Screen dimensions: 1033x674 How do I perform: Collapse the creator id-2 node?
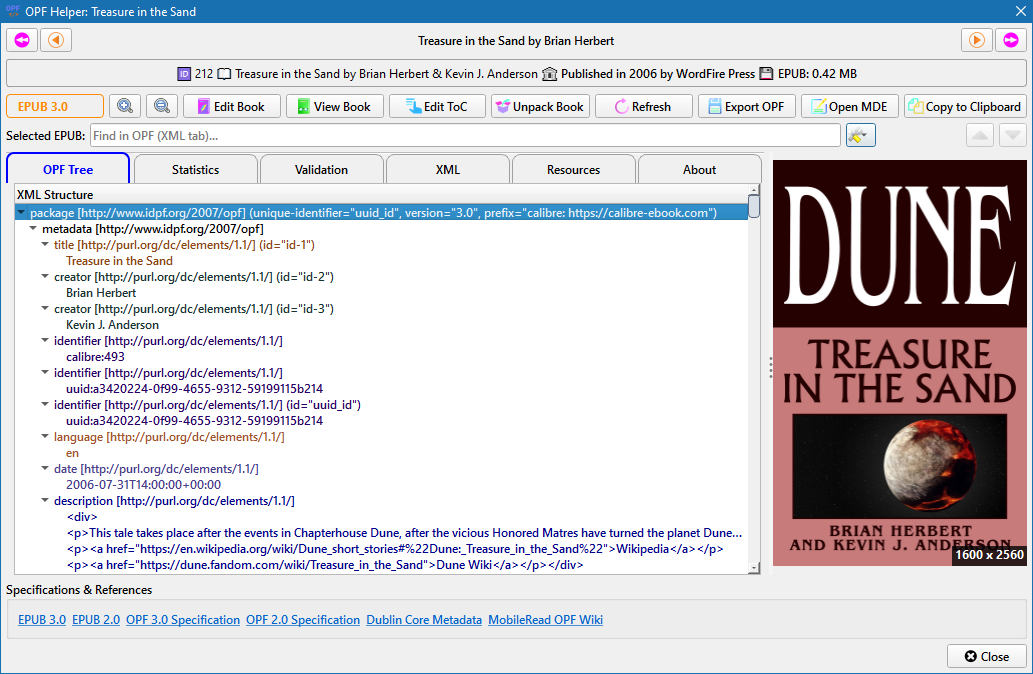click(x=45, y=277)
